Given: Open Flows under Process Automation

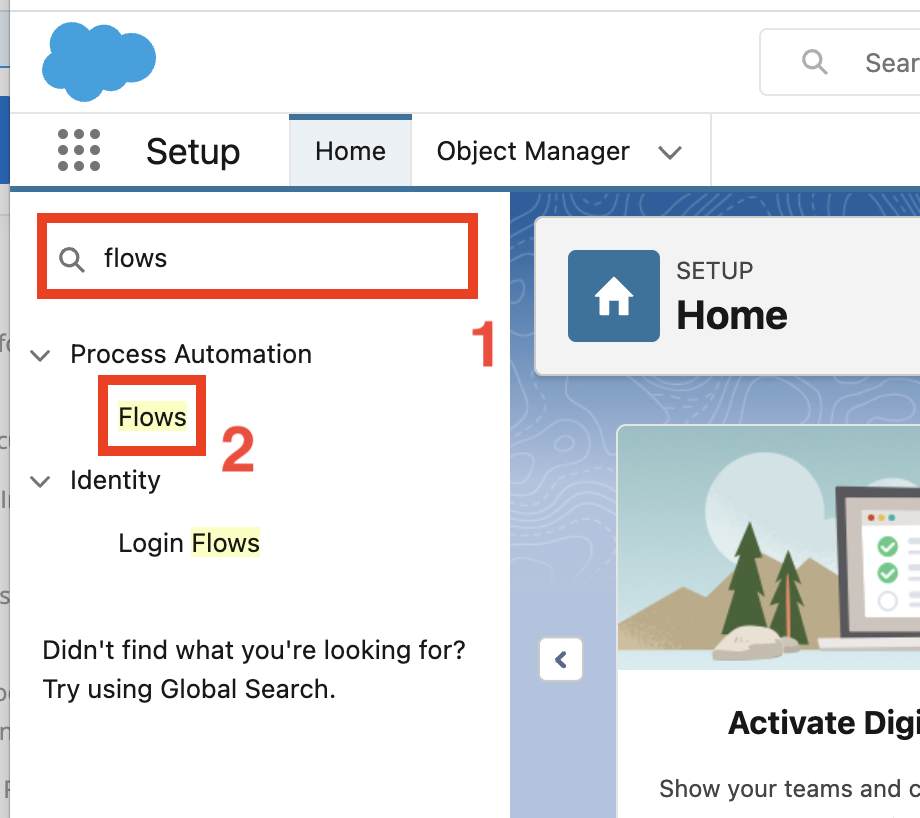Looking at the screenshot, I should [x=153, y=417].
